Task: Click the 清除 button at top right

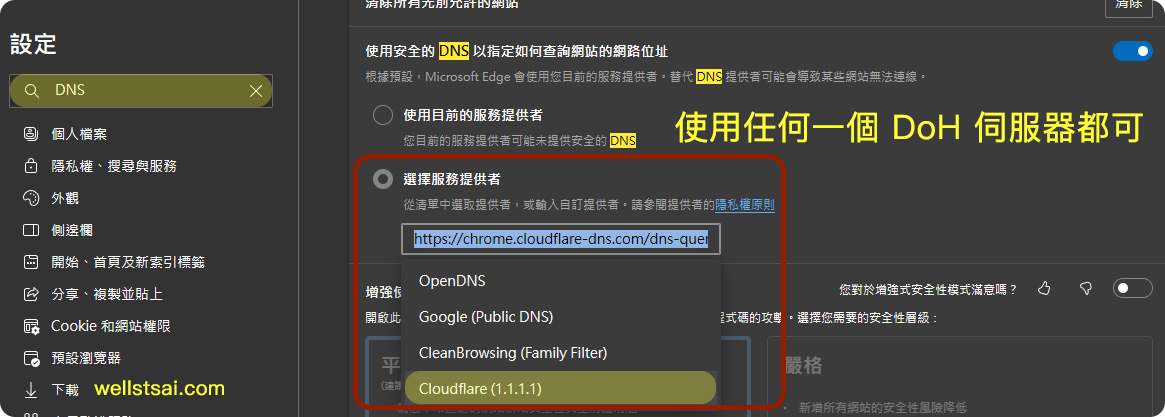Action: coord(1130,5)
